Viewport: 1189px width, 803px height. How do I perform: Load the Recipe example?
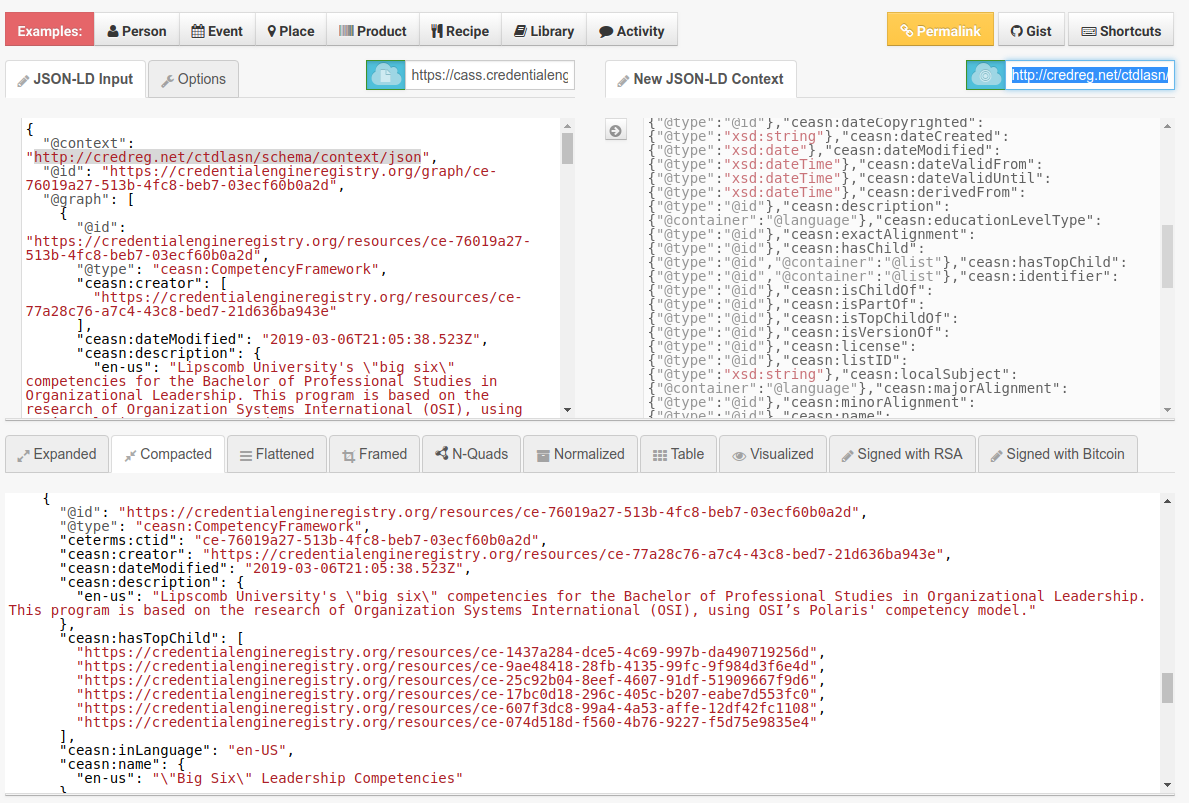click(459, 29)
